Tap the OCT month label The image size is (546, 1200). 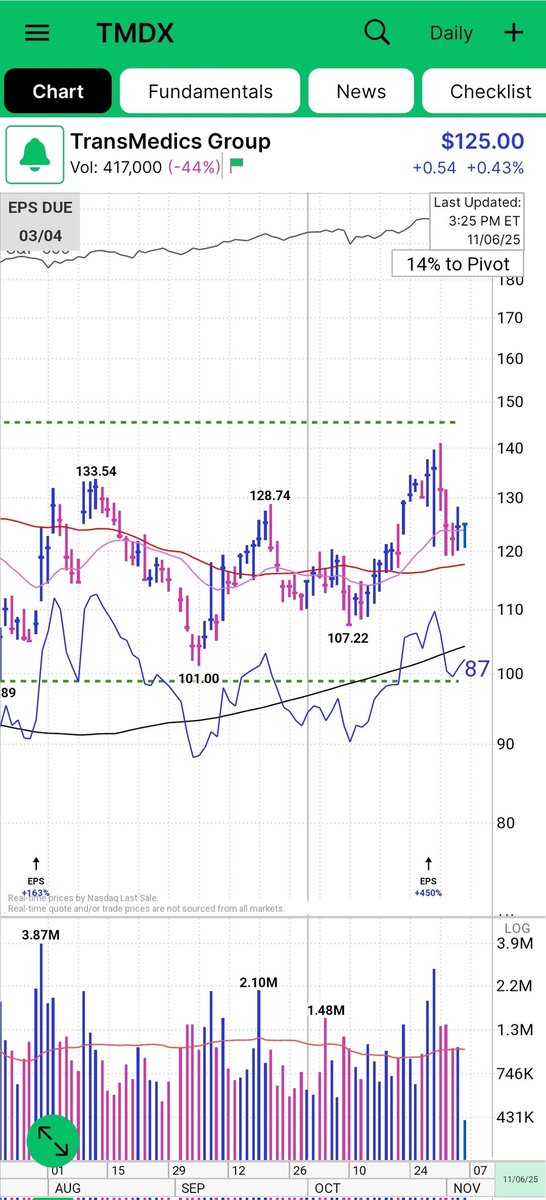329,1189
